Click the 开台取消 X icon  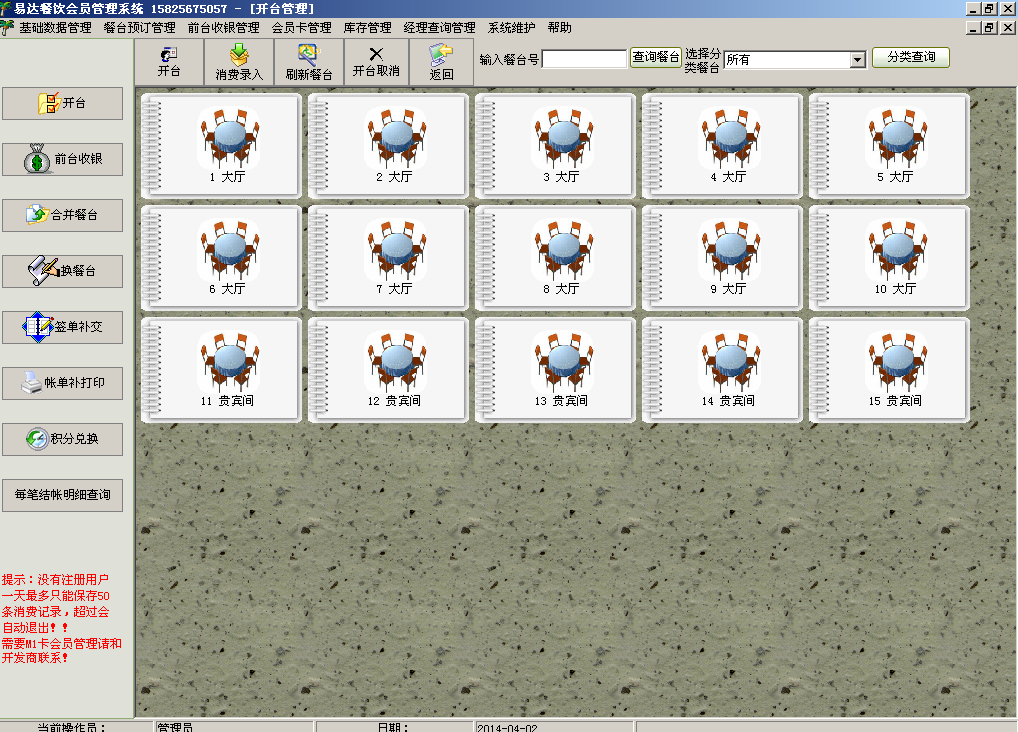tap(376, 61)
